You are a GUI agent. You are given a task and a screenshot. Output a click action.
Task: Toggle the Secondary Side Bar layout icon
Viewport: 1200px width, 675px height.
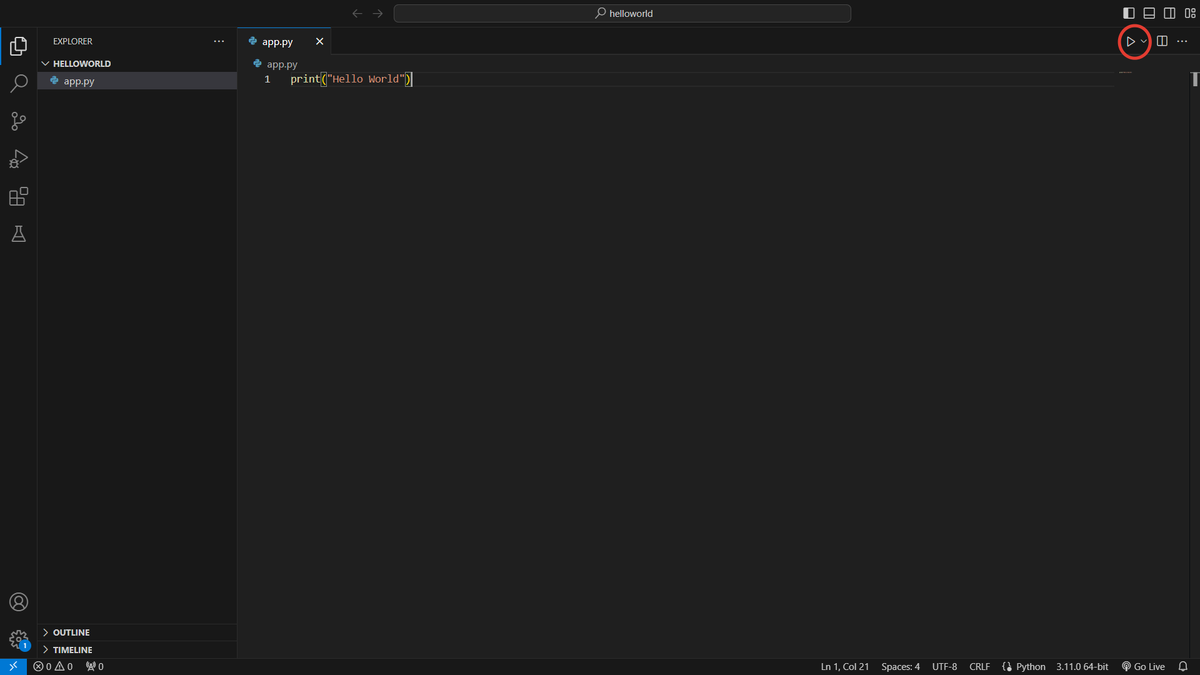tap(1169, 13)
